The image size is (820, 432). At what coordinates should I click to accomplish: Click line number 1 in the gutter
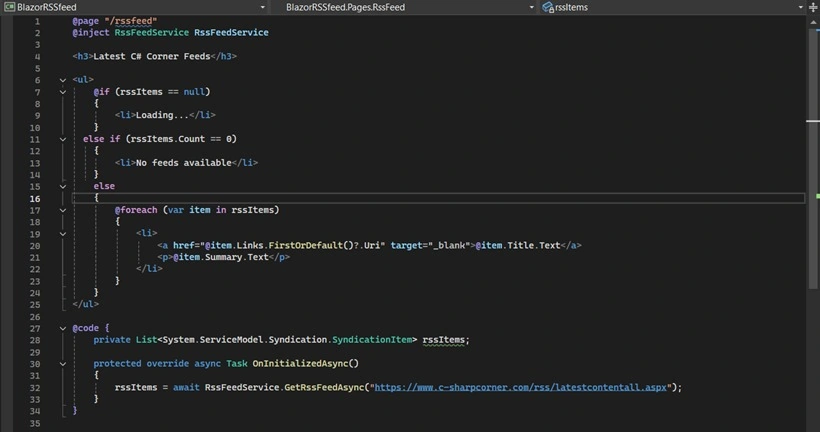click(x=37, y=21)
